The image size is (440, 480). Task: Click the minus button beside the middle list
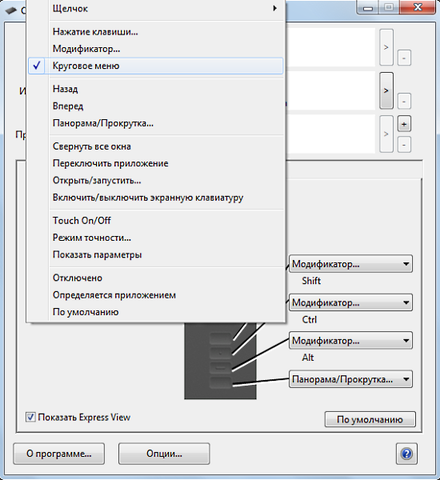[404, 101]
